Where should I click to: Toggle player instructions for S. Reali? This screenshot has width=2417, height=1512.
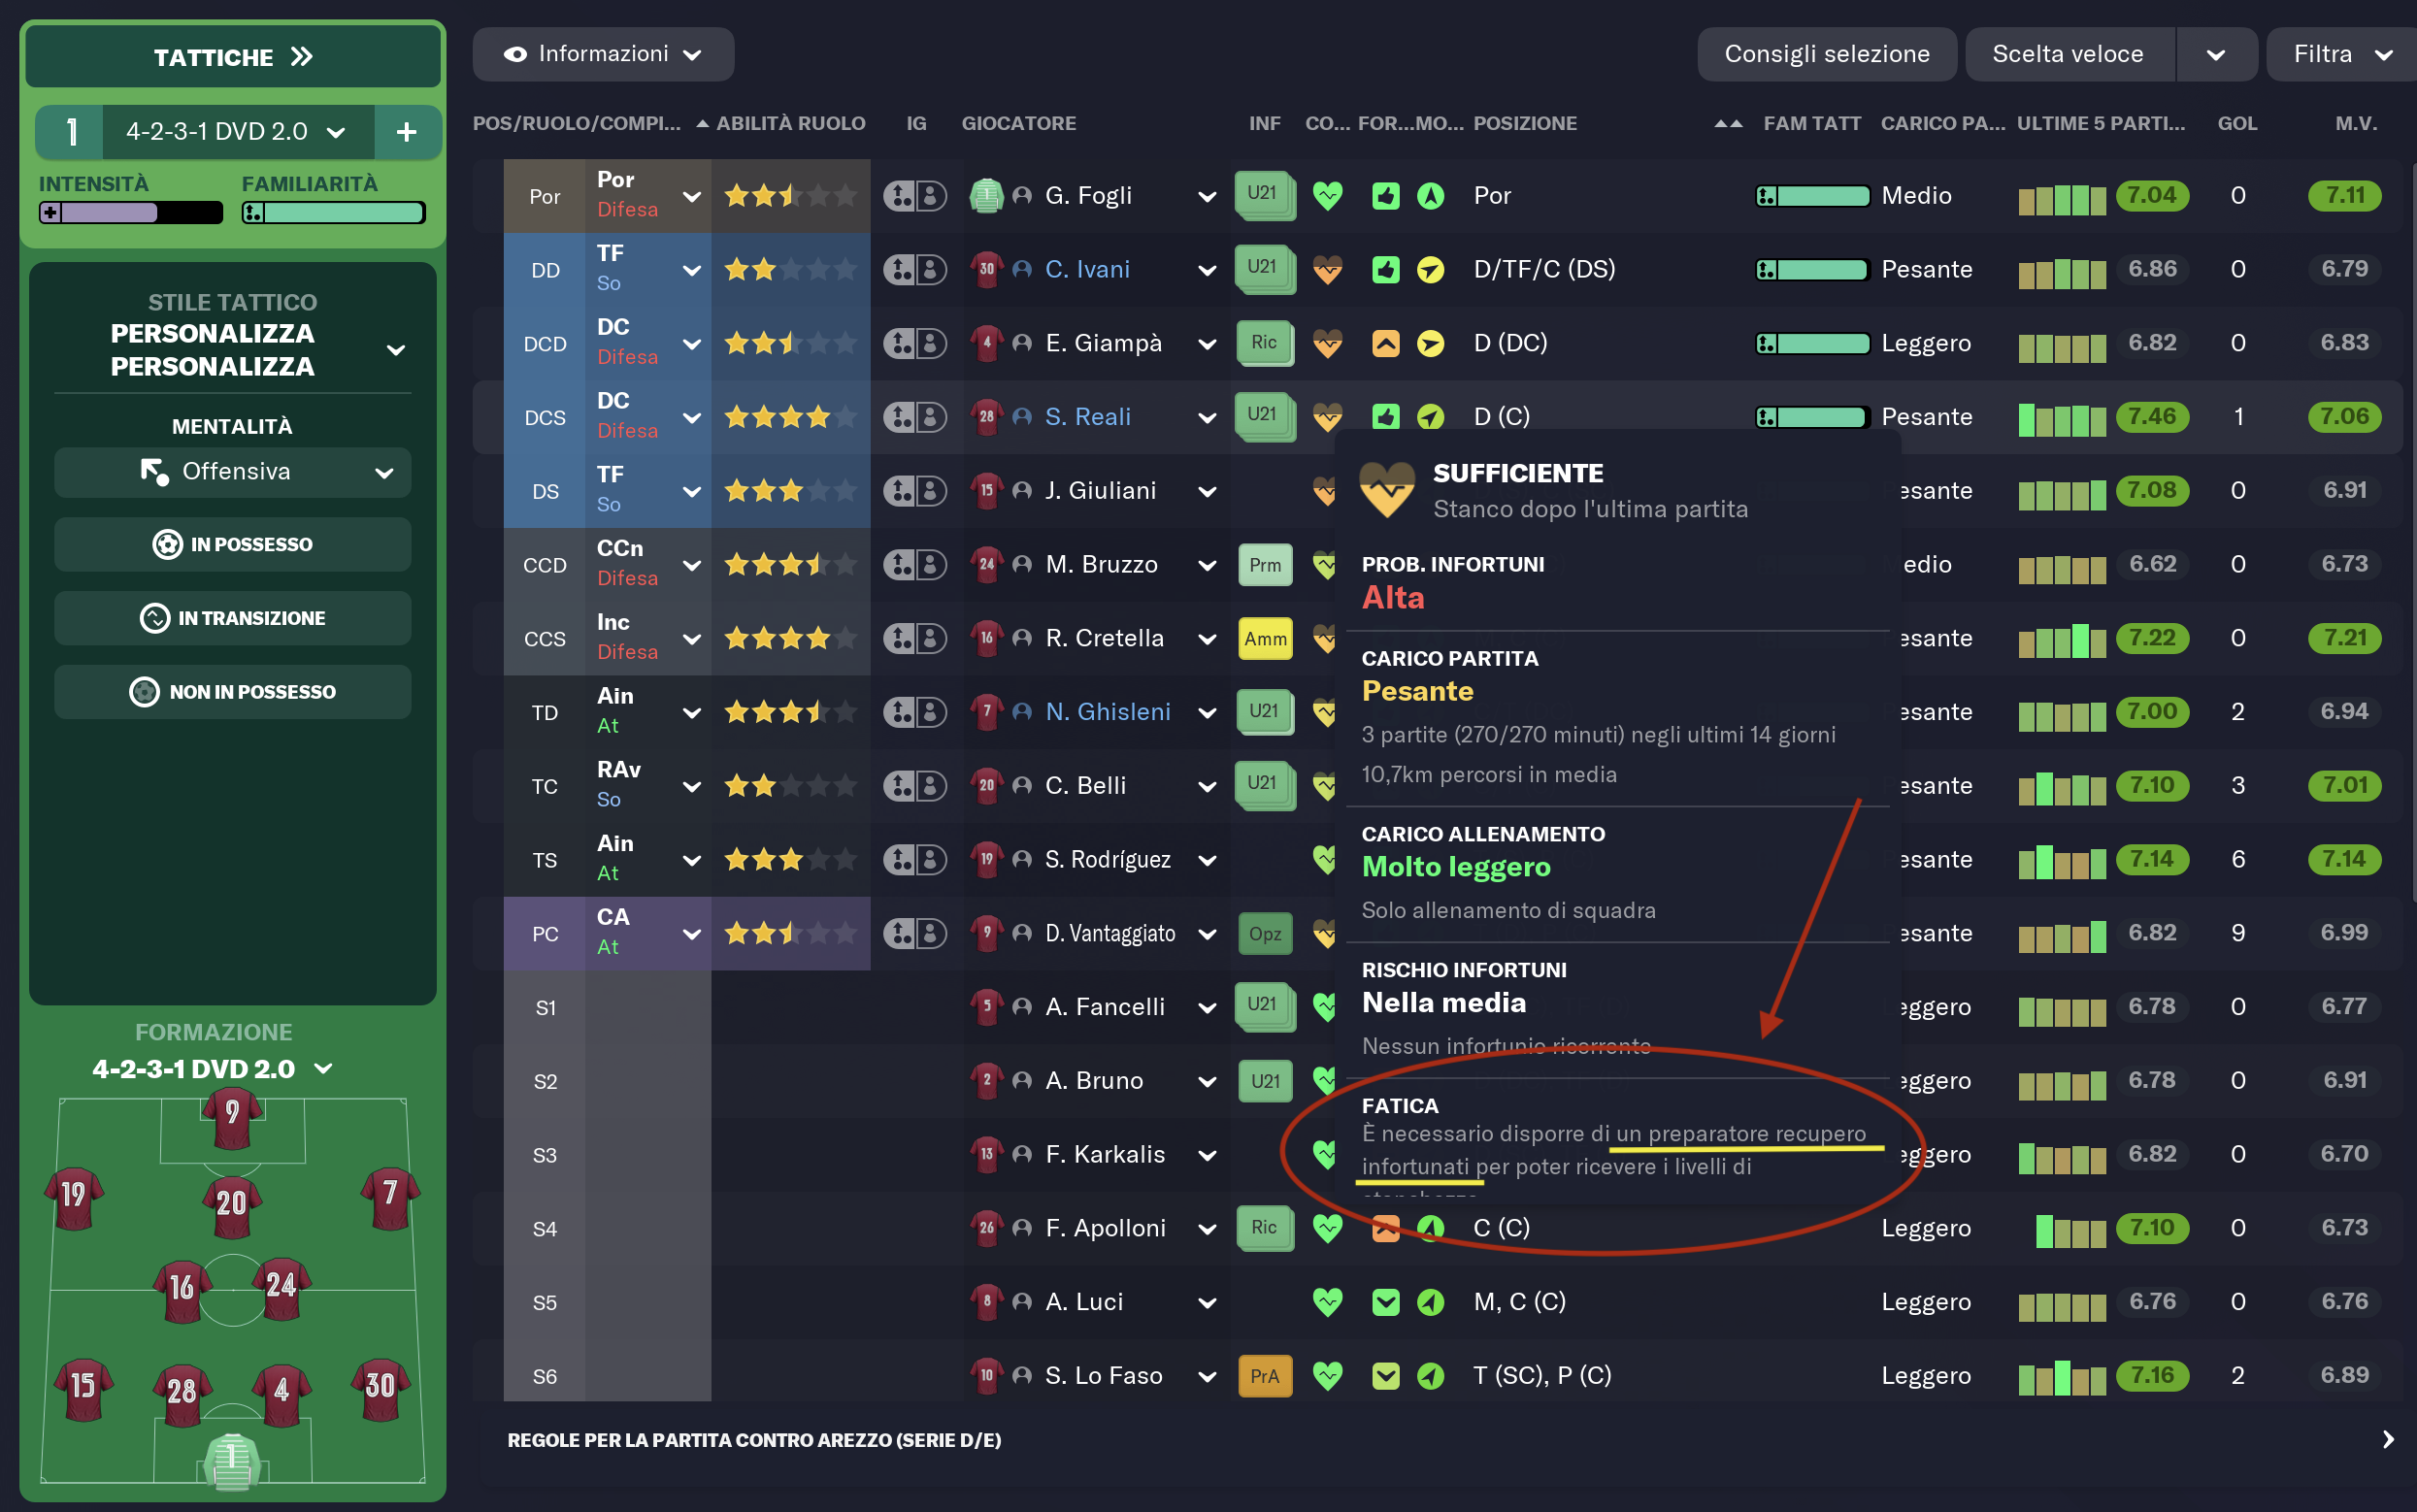[914, 417]
